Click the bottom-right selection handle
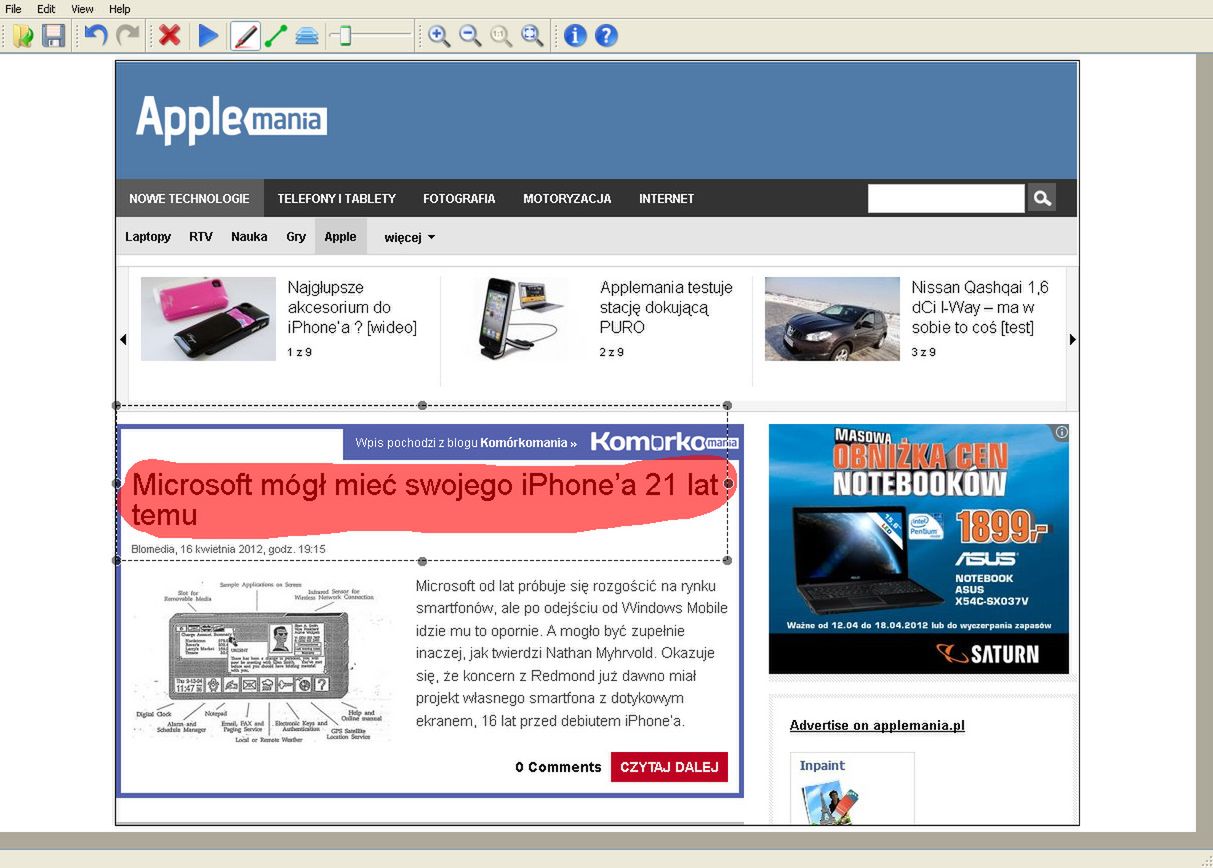Viewport: 1213px width, 868px height. coord(727,560)
